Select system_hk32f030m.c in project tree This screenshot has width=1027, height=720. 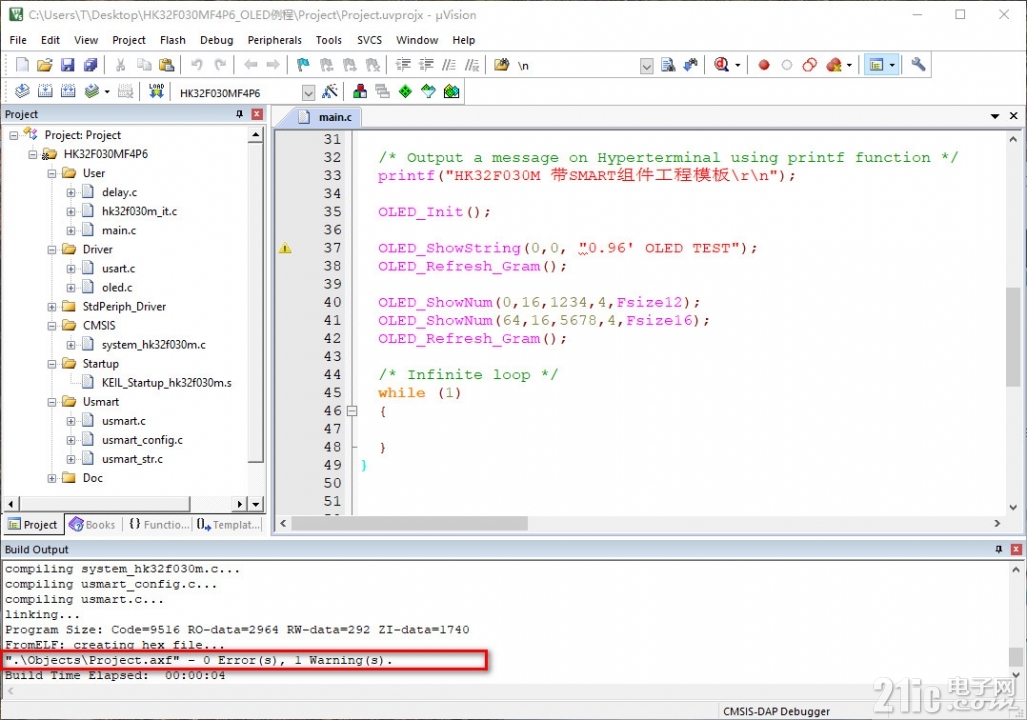(x=153, y=345)
